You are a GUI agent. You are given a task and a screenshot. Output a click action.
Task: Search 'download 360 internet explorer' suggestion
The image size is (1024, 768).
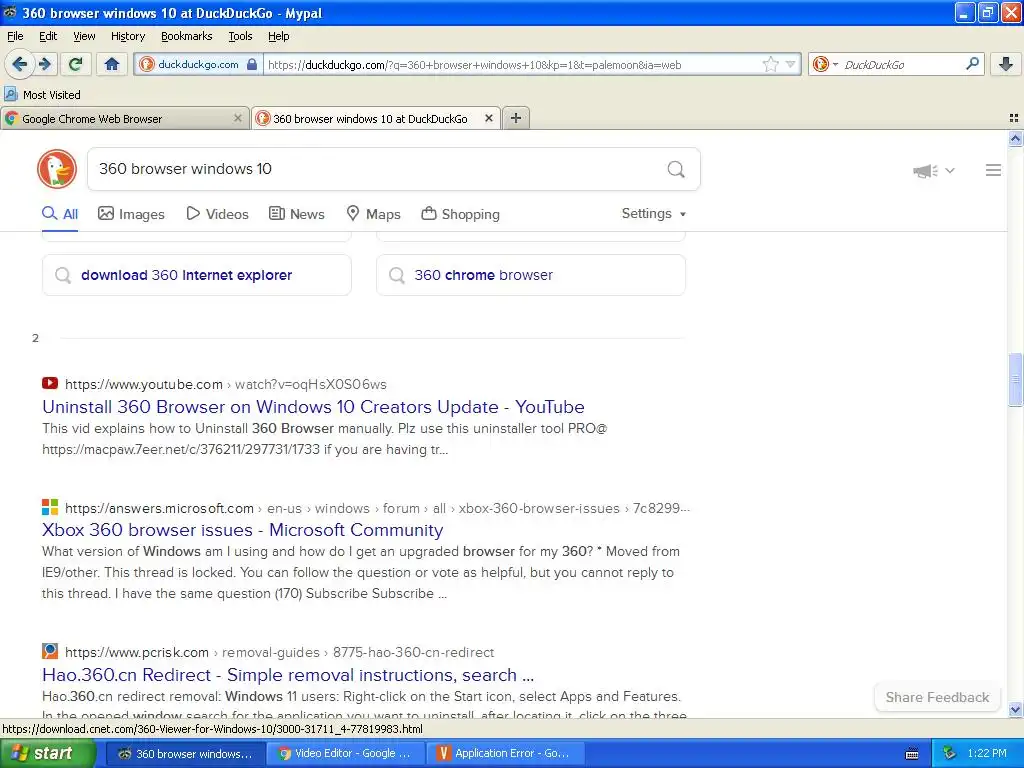click(197, 275)
